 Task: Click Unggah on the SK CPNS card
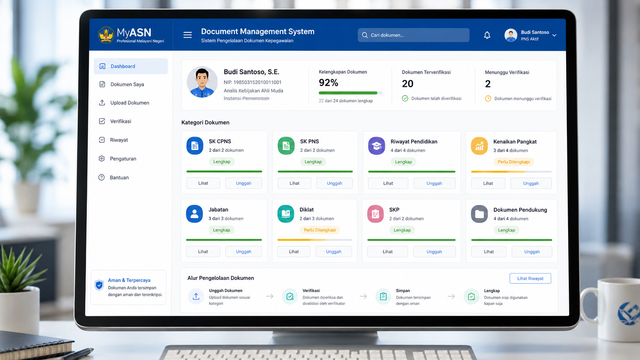click(244, 183)
